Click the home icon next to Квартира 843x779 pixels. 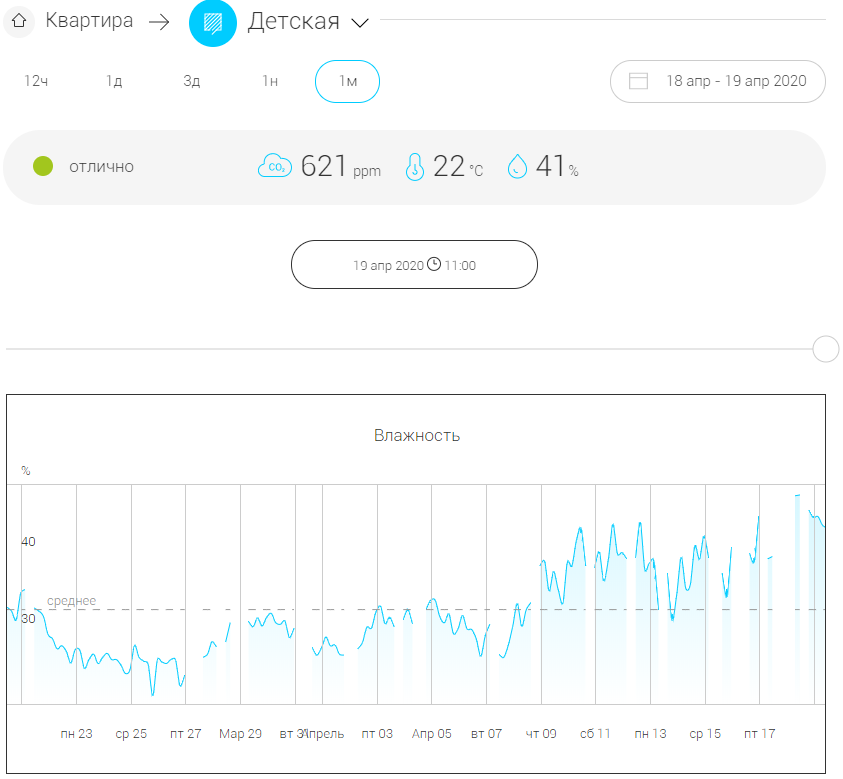tap(19, 21)
